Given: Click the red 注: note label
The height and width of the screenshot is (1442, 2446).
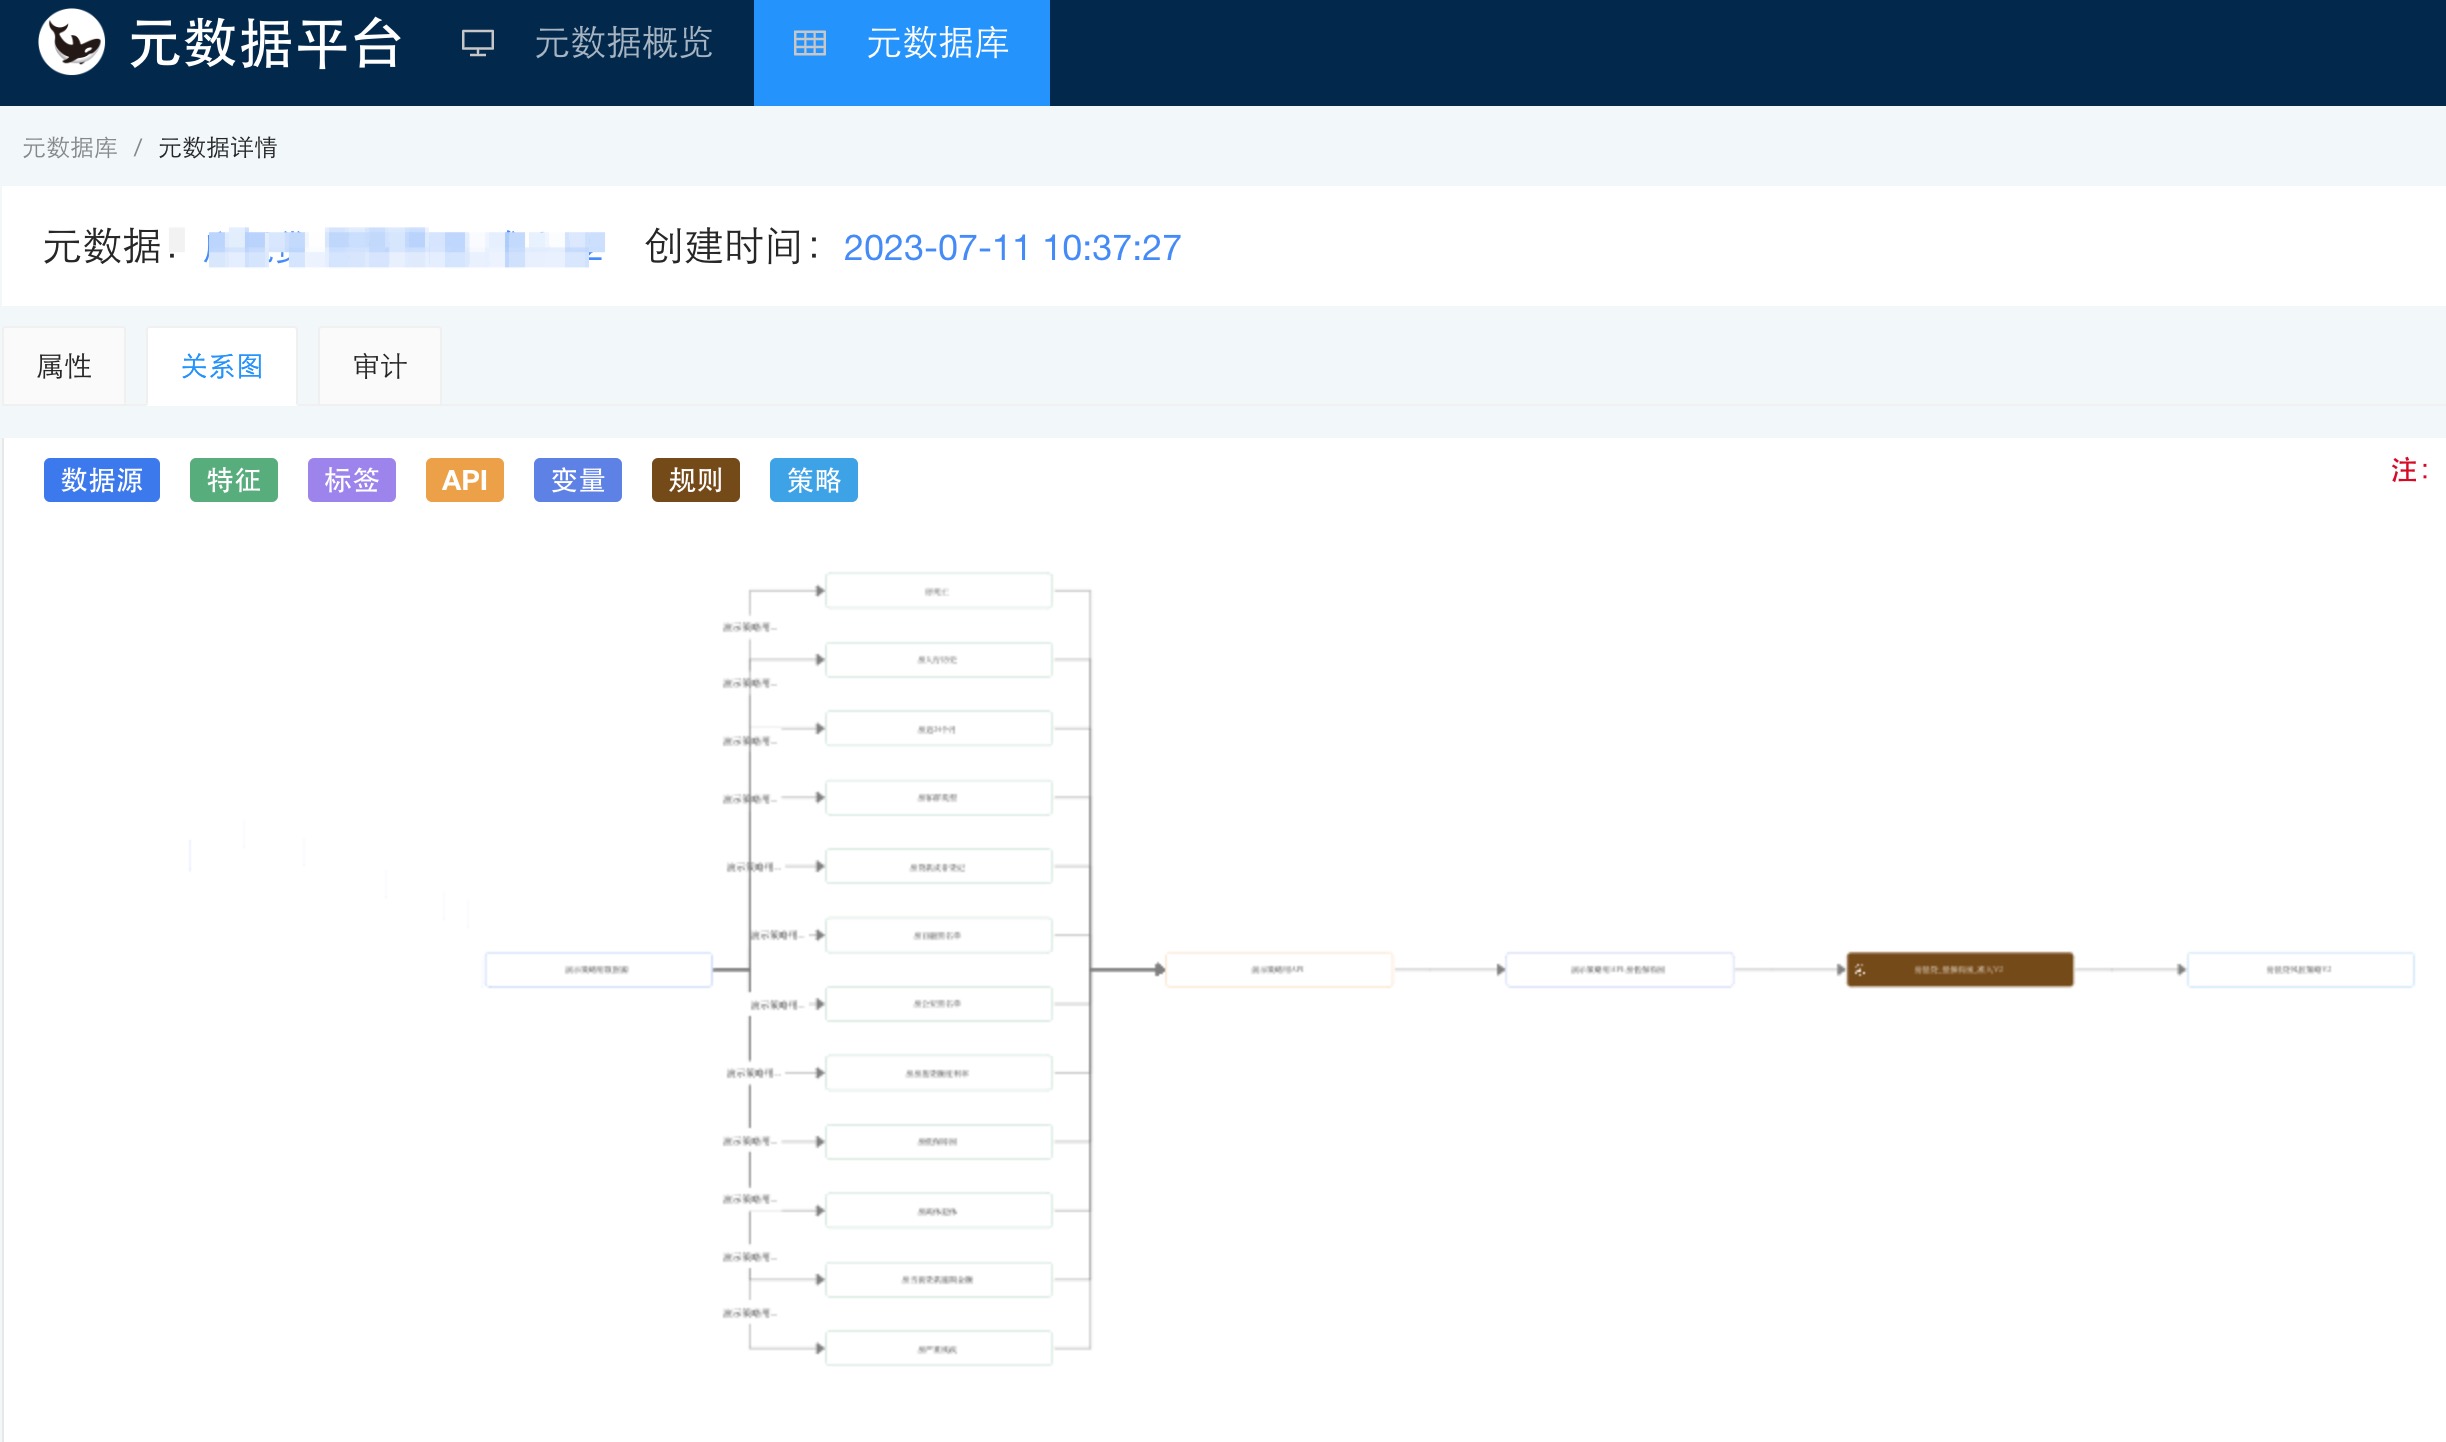Looking at the screenshot, I should (x=2409, y=470).
